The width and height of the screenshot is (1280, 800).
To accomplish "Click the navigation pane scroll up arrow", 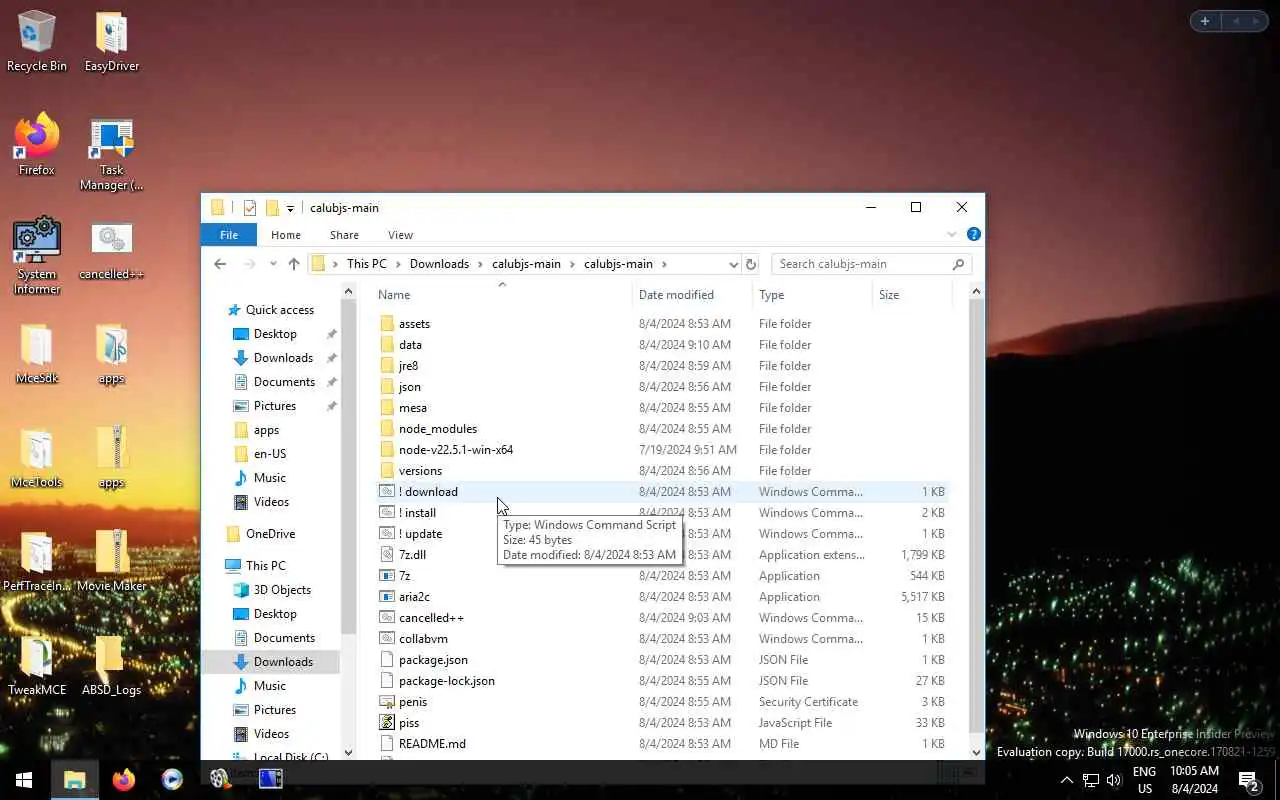I will pos(348,291).
